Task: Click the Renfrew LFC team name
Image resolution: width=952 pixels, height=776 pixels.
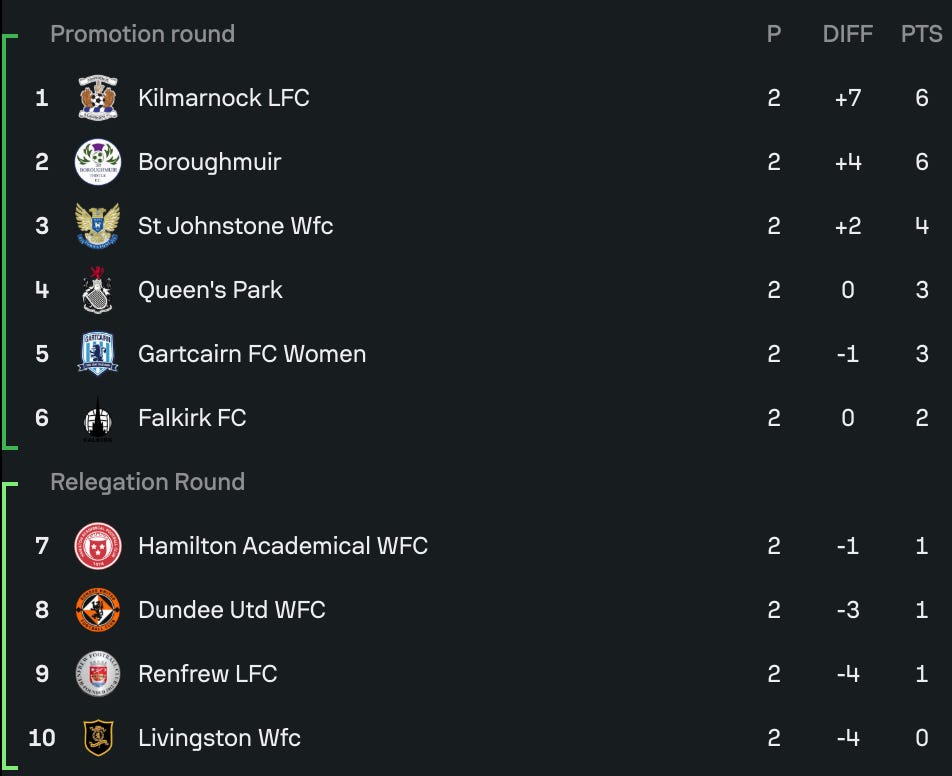Action: tap(208, 674)
